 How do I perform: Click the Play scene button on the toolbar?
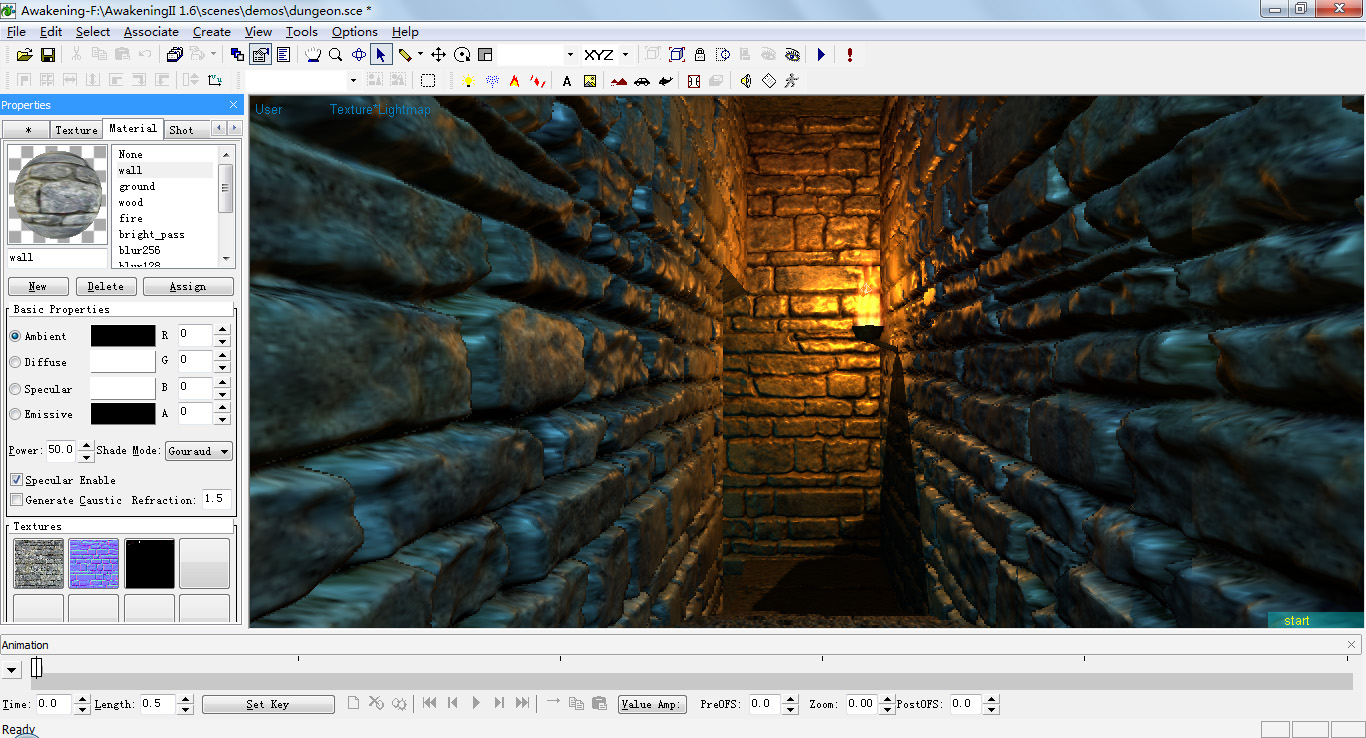(x=820, y=55)
